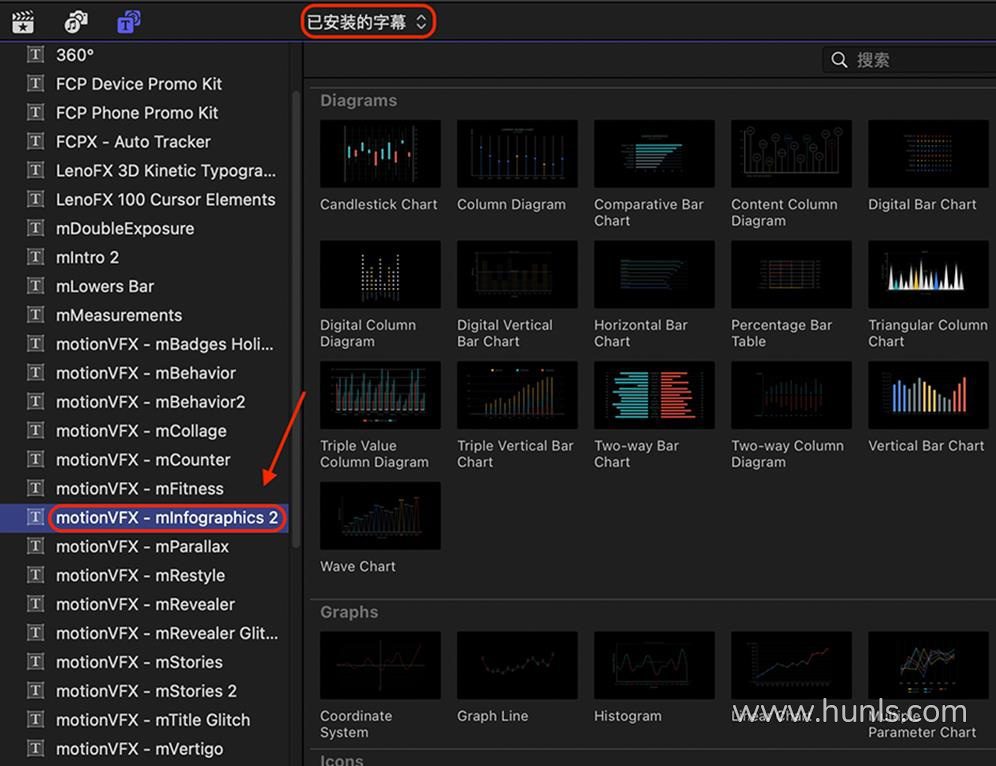Viewport: 996px width, 766px height.
Task: Select mIntro 2 category
Action: point(145,257)
